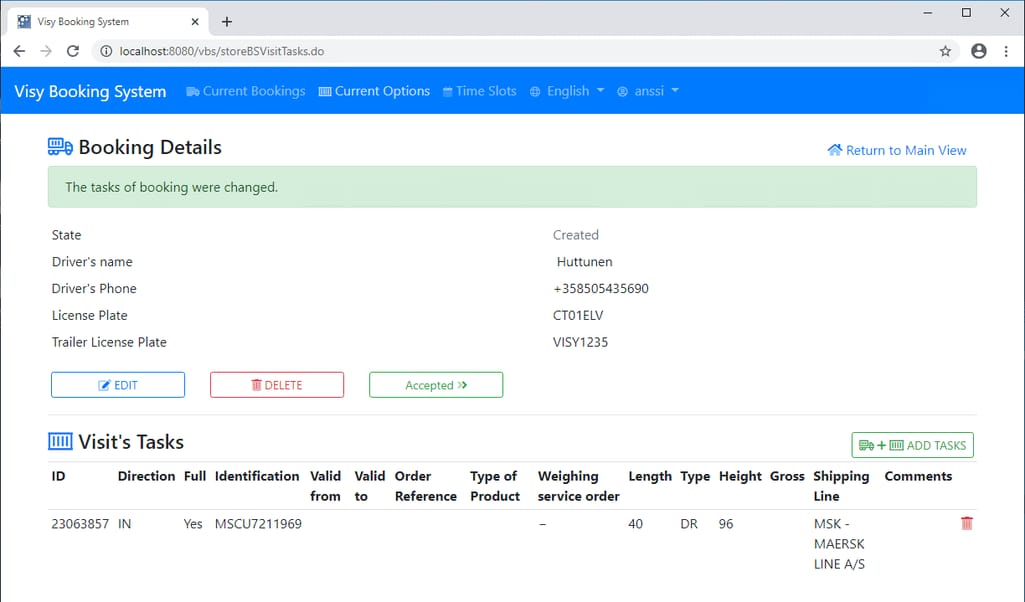Viewport: 1025px width, 602px height.
Task: Delete task 23063857 with trash icon
Action: 967,523
